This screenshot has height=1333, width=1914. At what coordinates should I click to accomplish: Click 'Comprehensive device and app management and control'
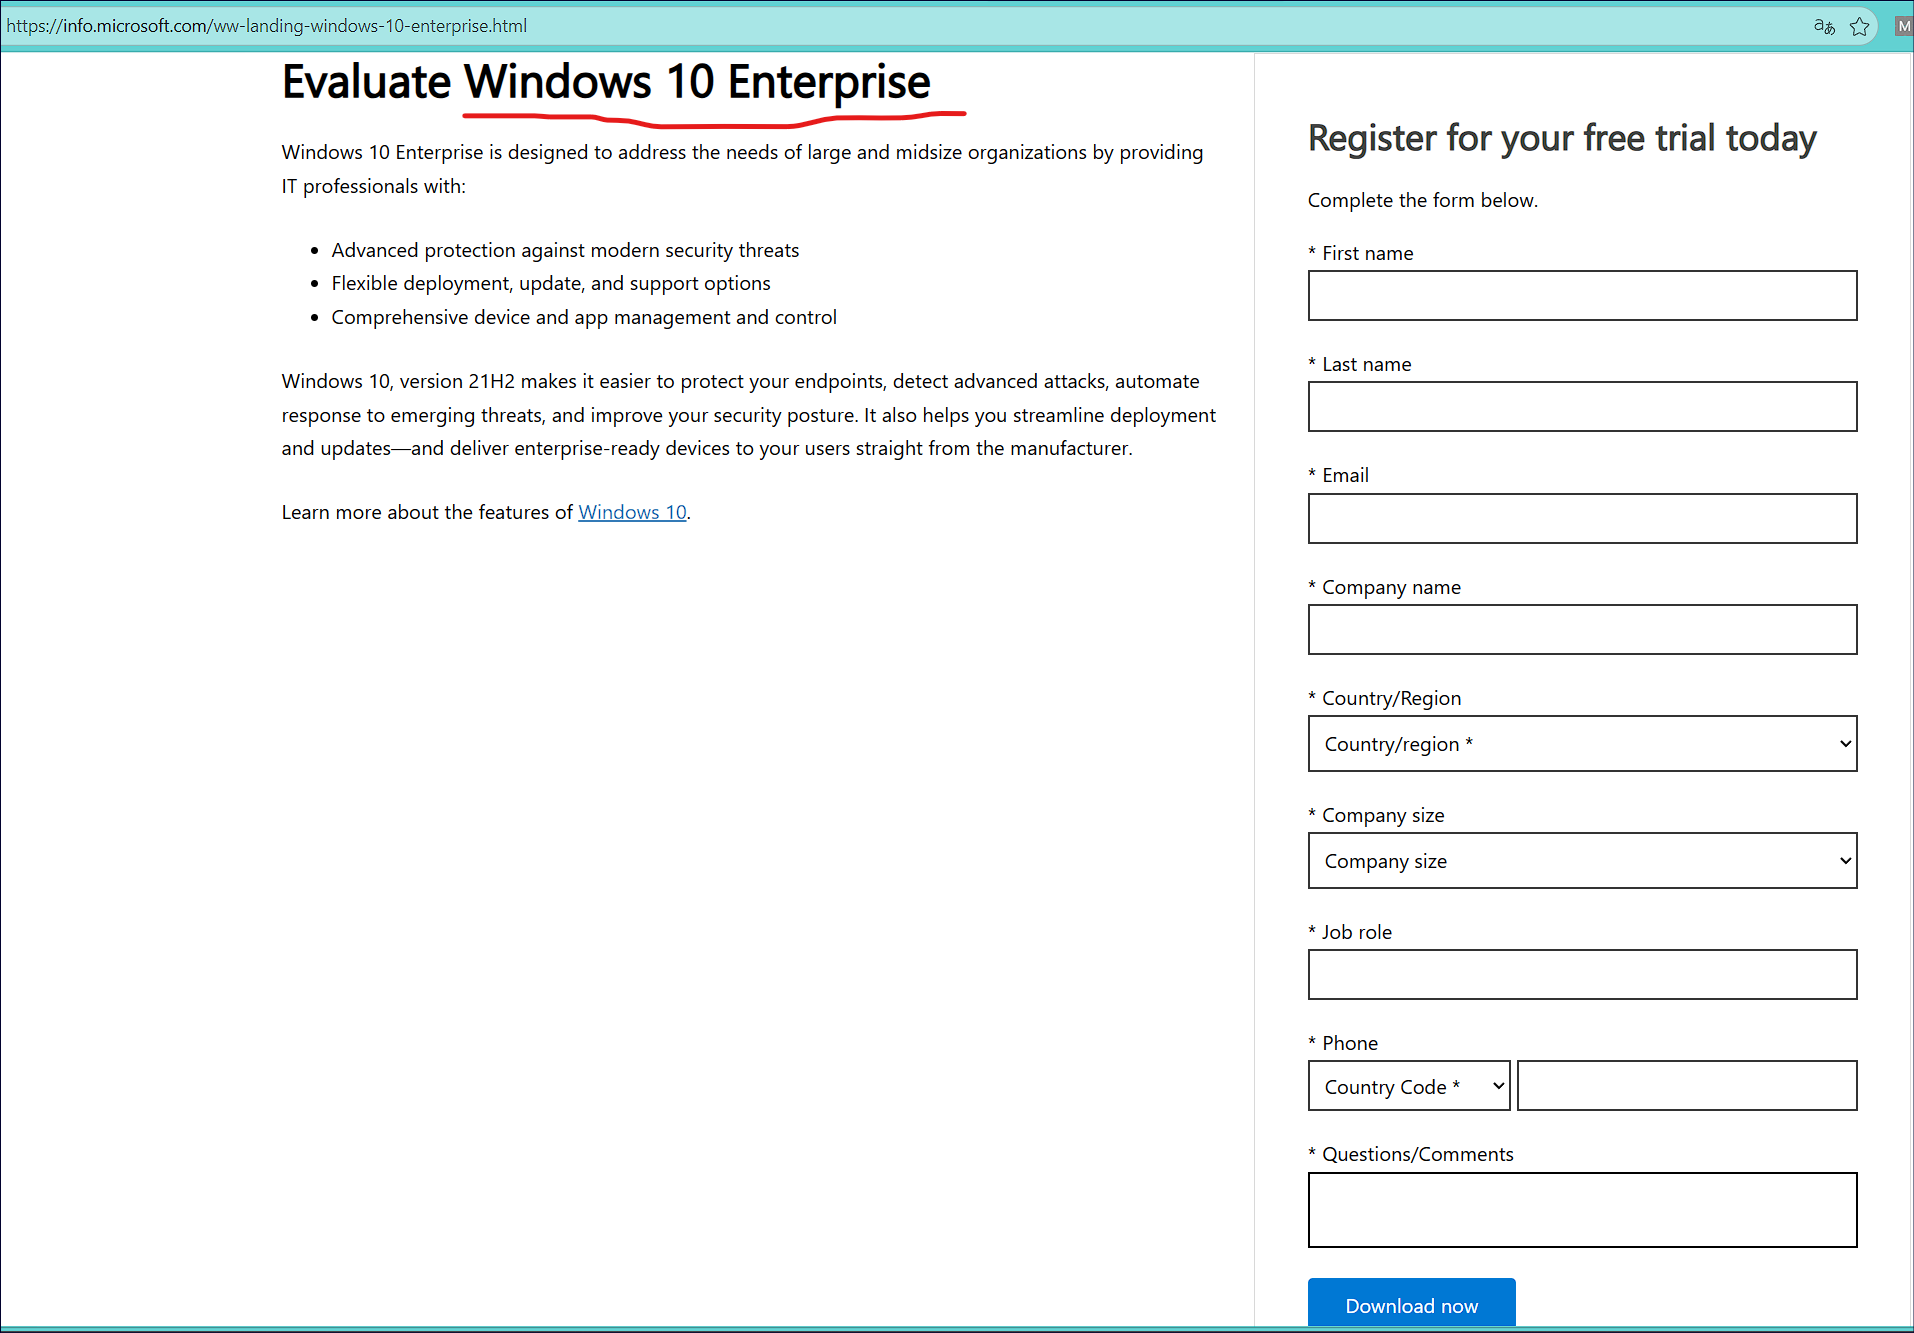[x=584, y=317]
